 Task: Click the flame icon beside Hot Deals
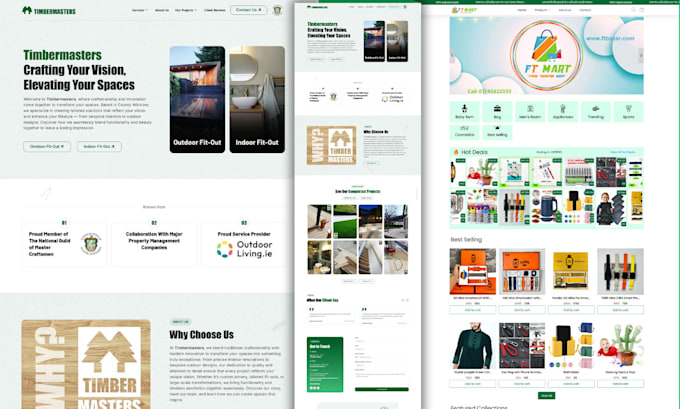tap(456, 152)
